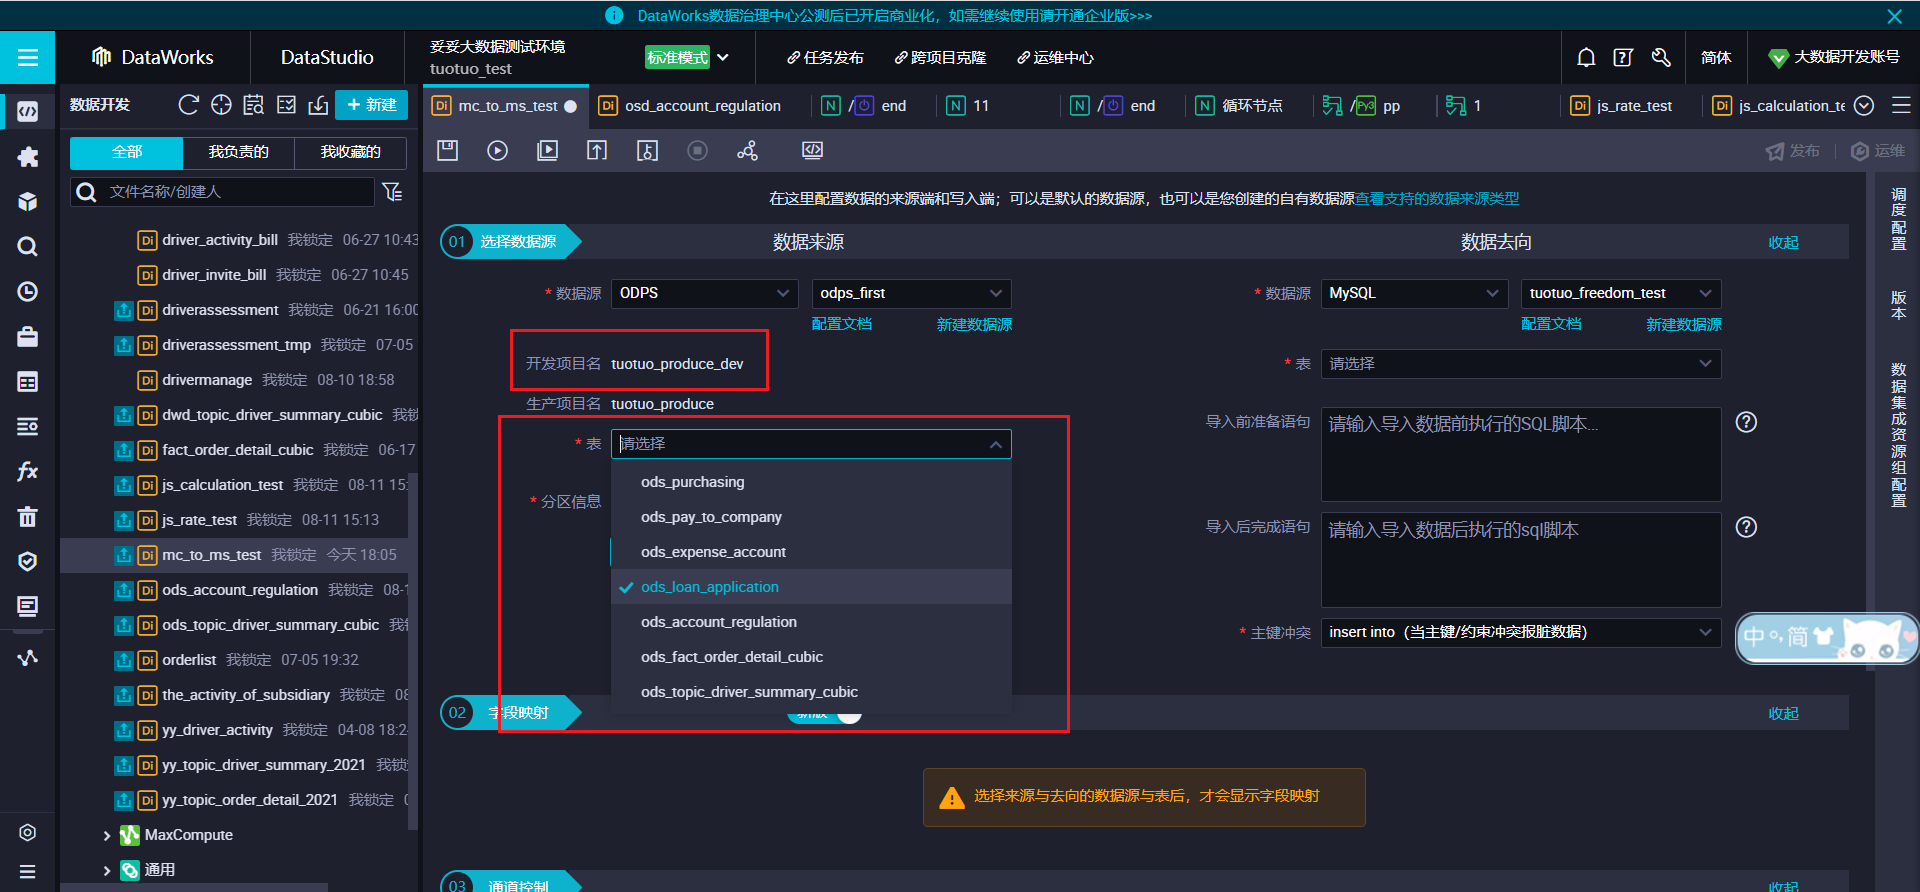Open the ODPS source type dropdown
The height and width of the screenshot is (892, 1920).
pyautogui.click(x=704, y=293)
